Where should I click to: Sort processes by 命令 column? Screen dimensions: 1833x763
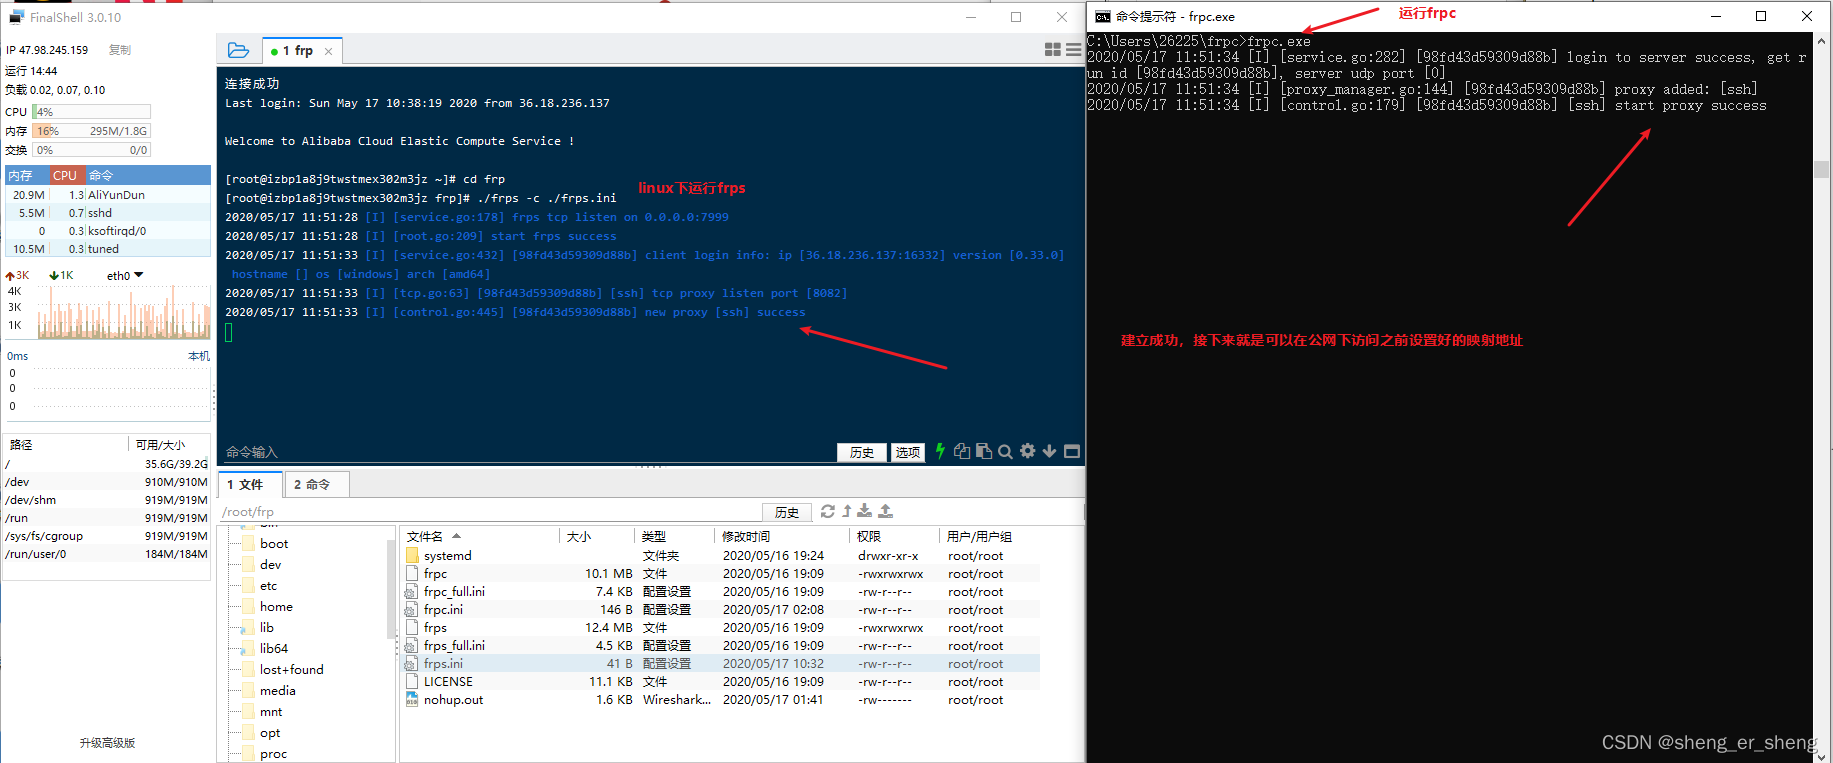pyautogui.click(x=148, y=175)
